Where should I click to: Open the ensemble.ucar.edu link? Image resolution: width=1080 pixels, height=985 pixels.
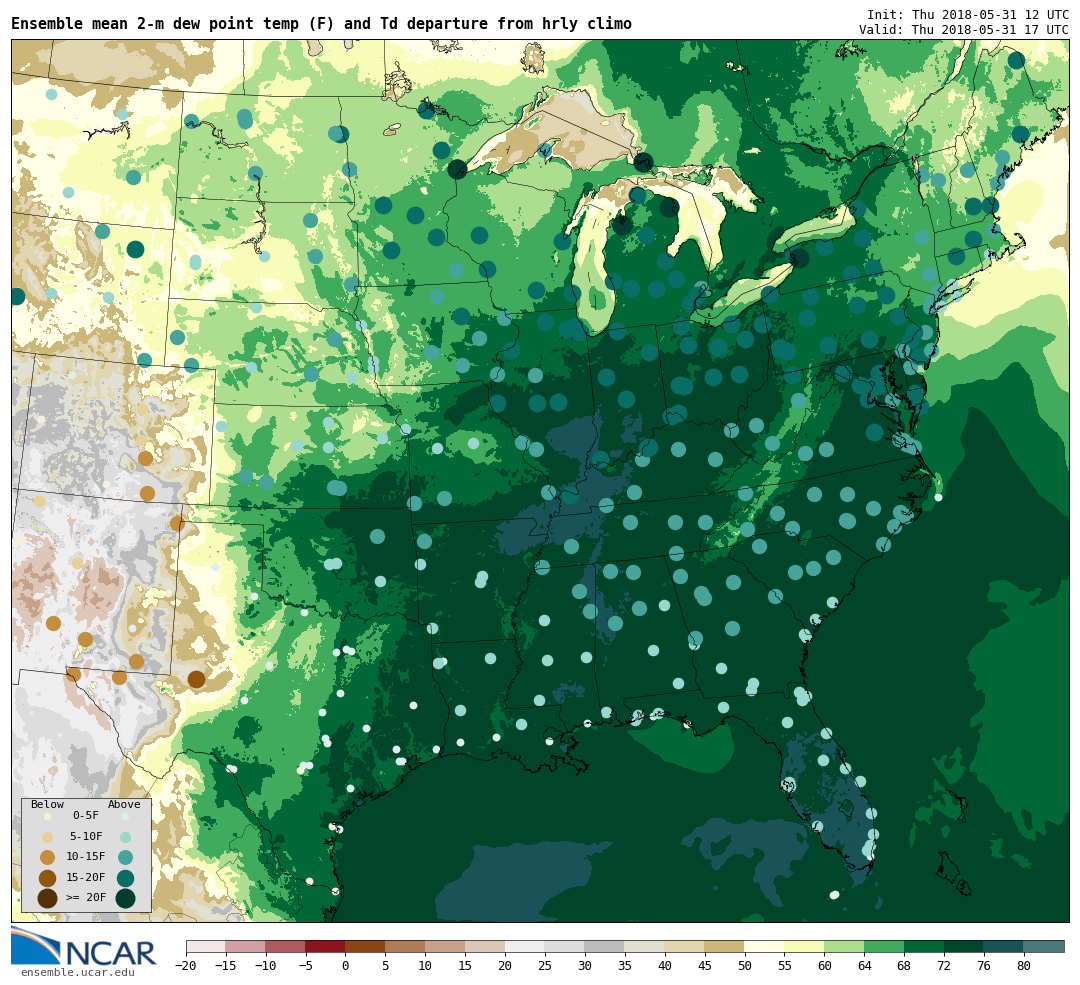coord(77,972)
